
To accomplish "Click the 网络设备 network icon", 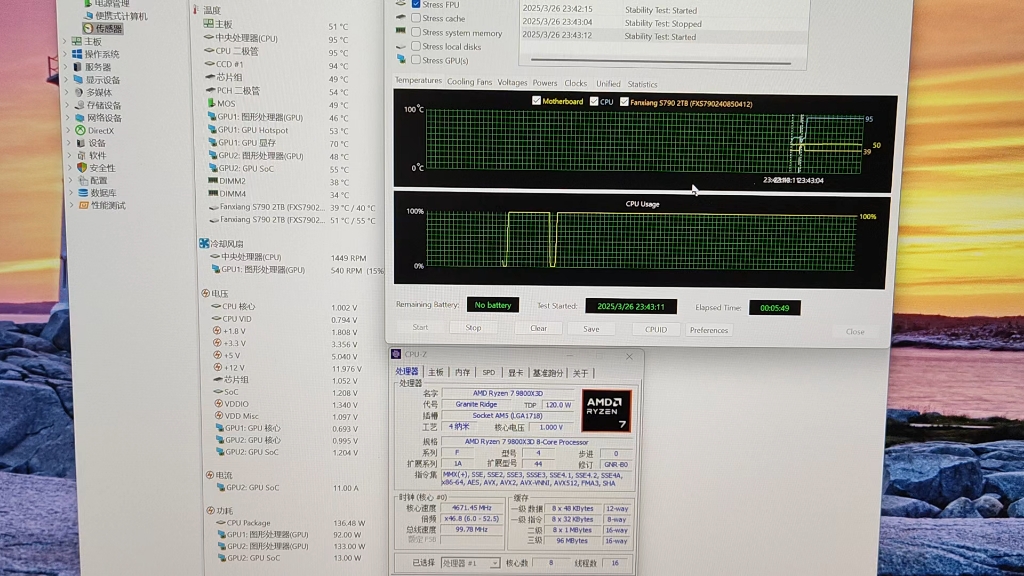I will coord(79,117).
